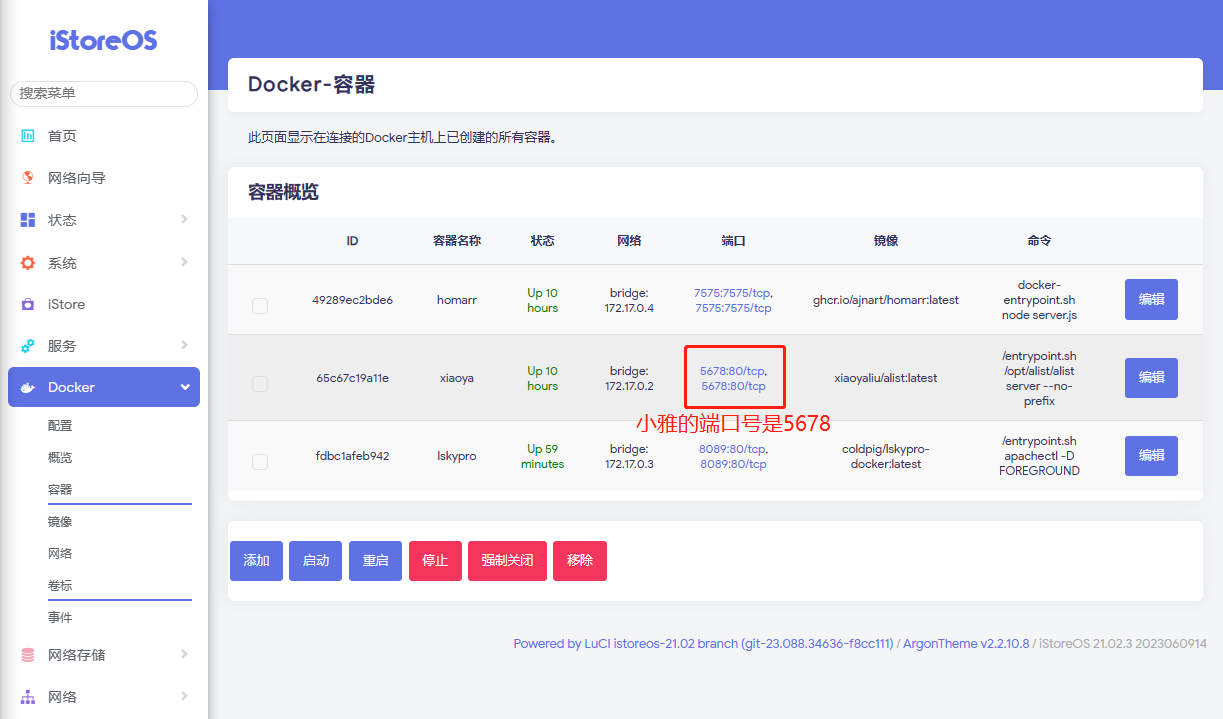Open xiaoya first 5678:80/tcp port link
The height and width of the screenshot is (719, 1223).
click(733, 371)
